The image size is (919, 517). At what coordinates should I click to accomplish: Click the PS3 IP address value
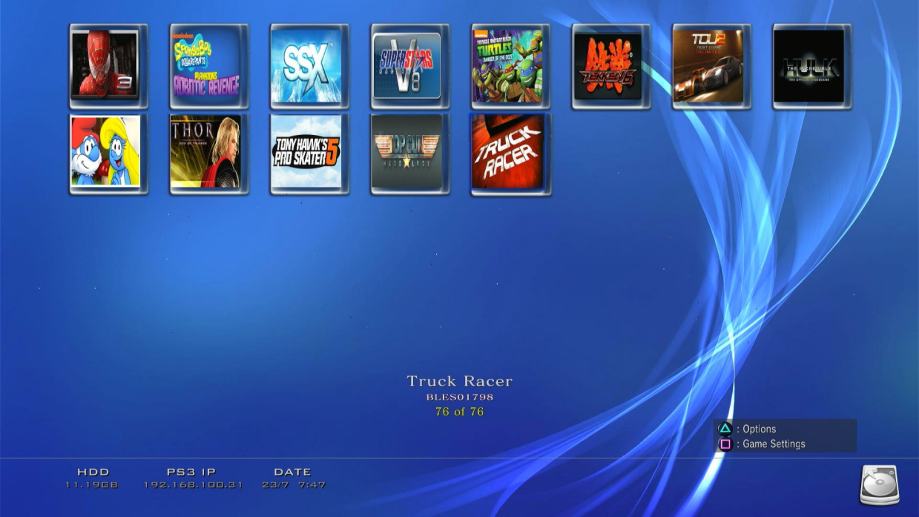(193, 485)
